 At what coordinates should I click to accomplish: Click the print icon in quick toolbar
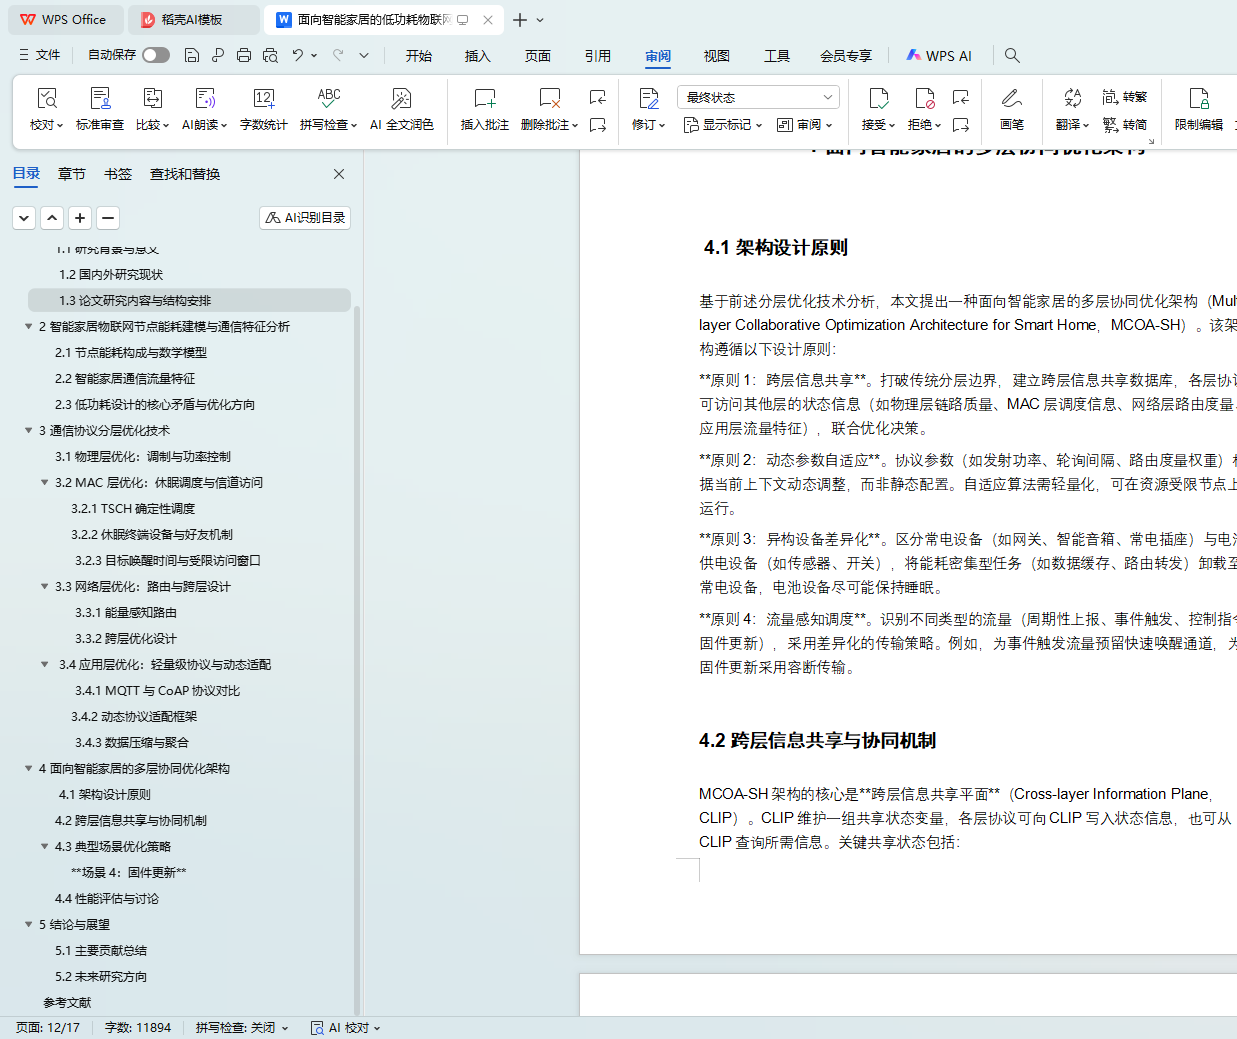point(244,55)
